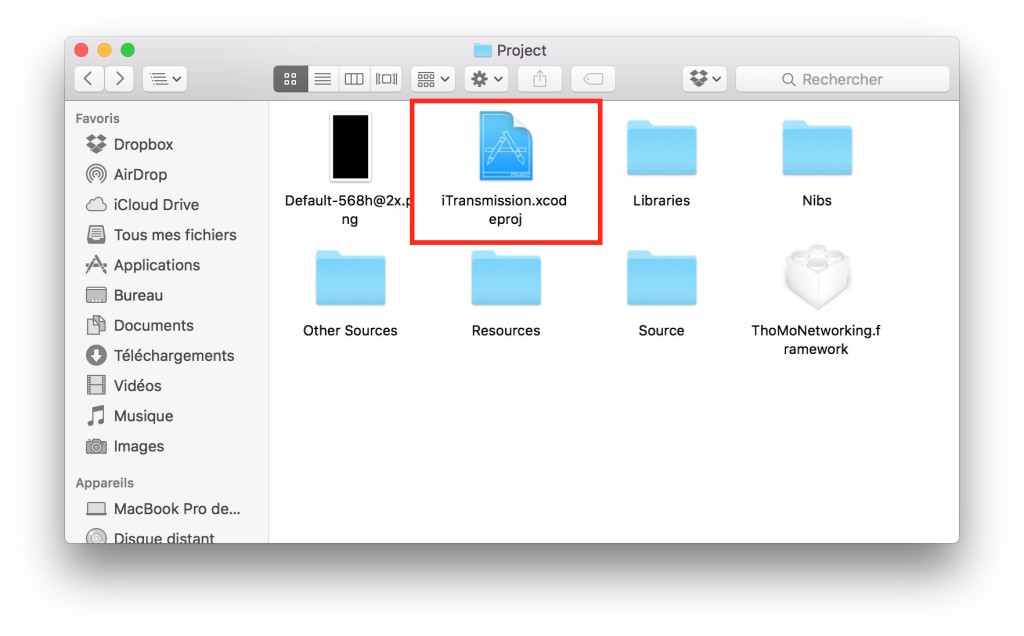Switch to list view mode
Image resolution: width=1024 pixels, height=636 pixels.
[x=323, y=79]
